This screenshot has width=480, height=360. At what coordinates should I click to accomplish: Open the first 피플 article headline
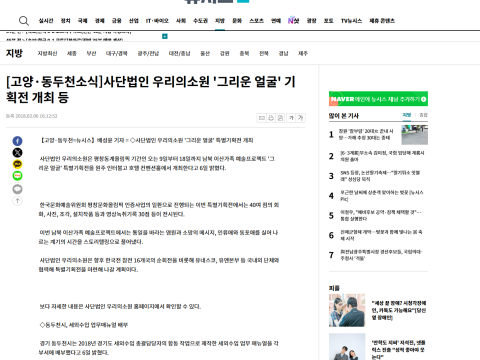(x=399, y=310)
